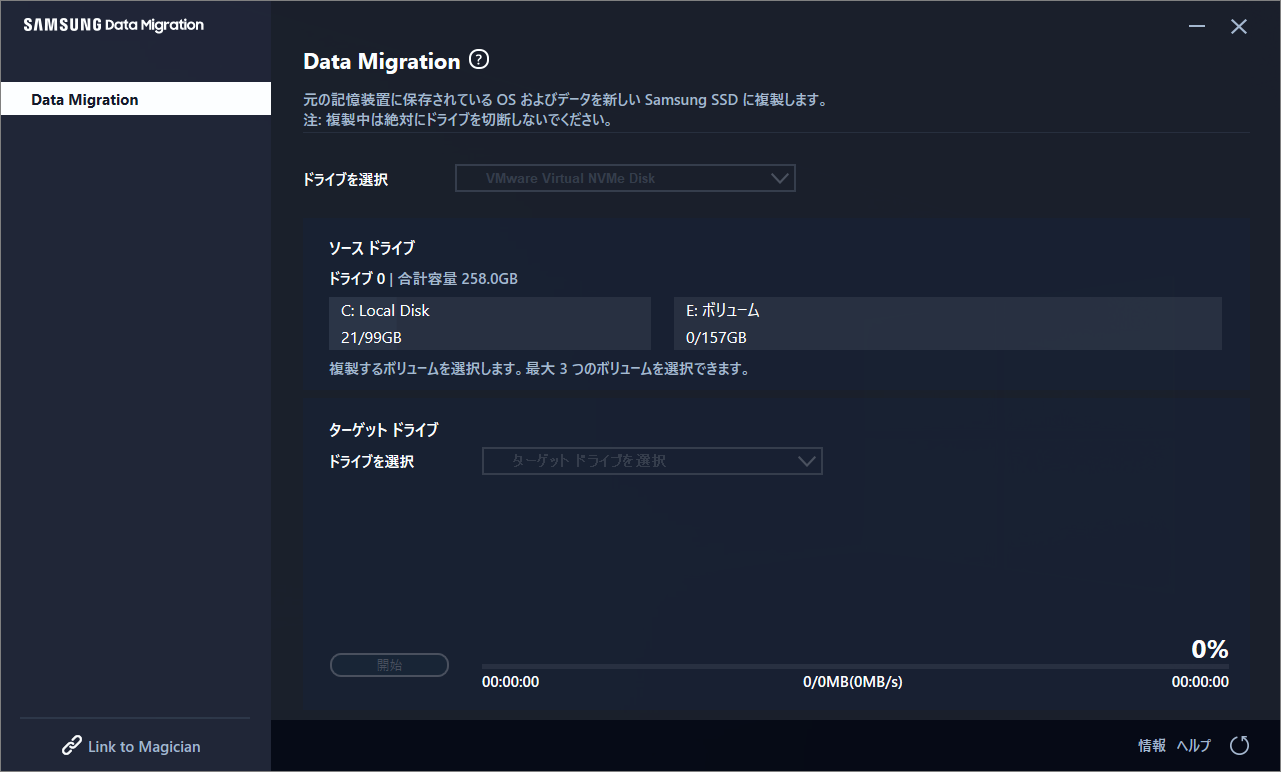Screen dimensions: 1281x772
Task: Open the Link to Magician link
Action: coord(144,746)
